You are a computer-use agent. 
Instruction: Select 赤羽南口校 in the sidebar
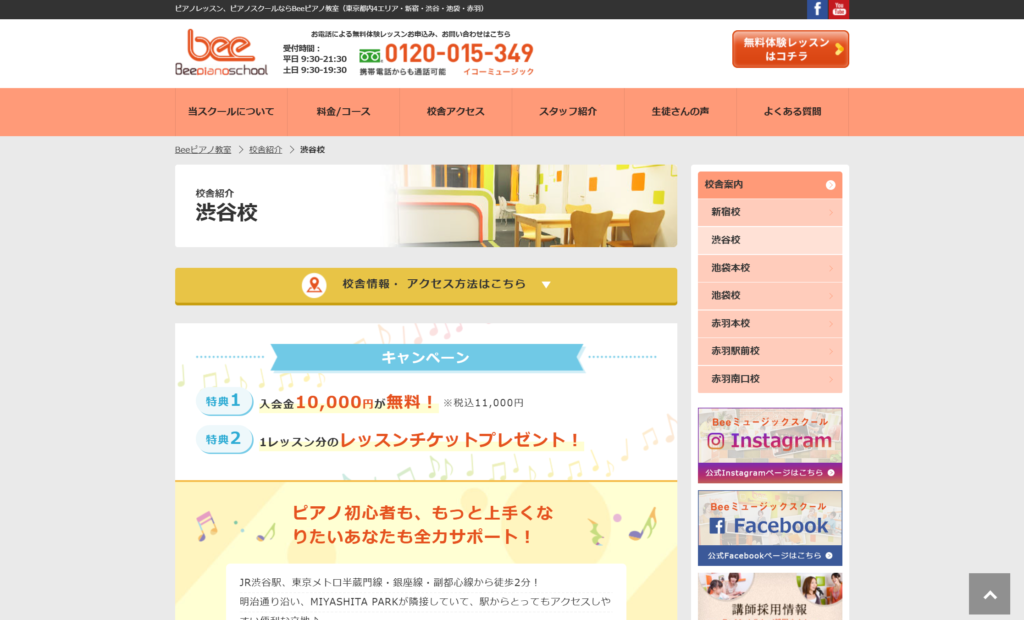pos(770,379)
